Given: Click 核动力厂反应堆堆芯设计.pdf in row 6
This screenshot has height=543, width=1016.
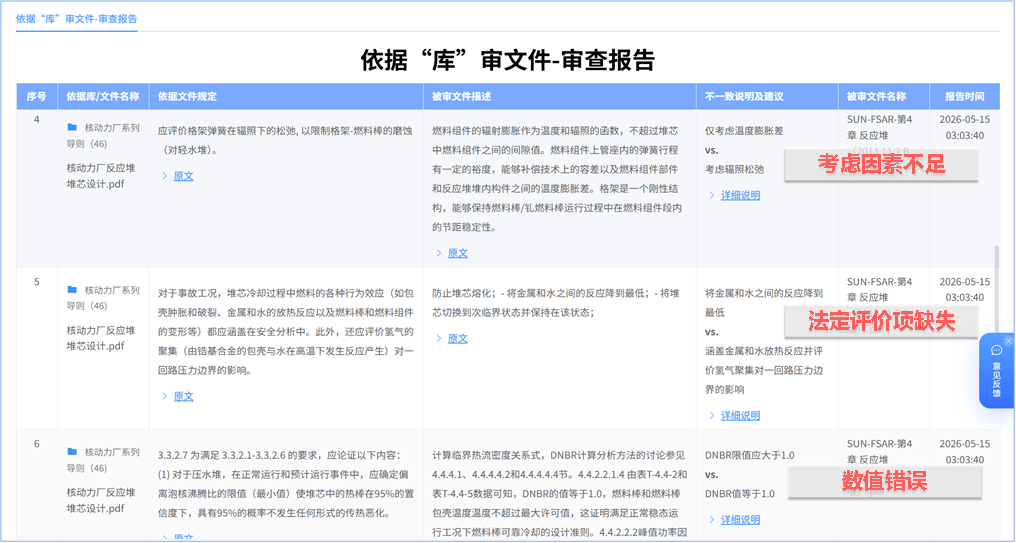Looking at the screenshot, I should tap(101, 500).
